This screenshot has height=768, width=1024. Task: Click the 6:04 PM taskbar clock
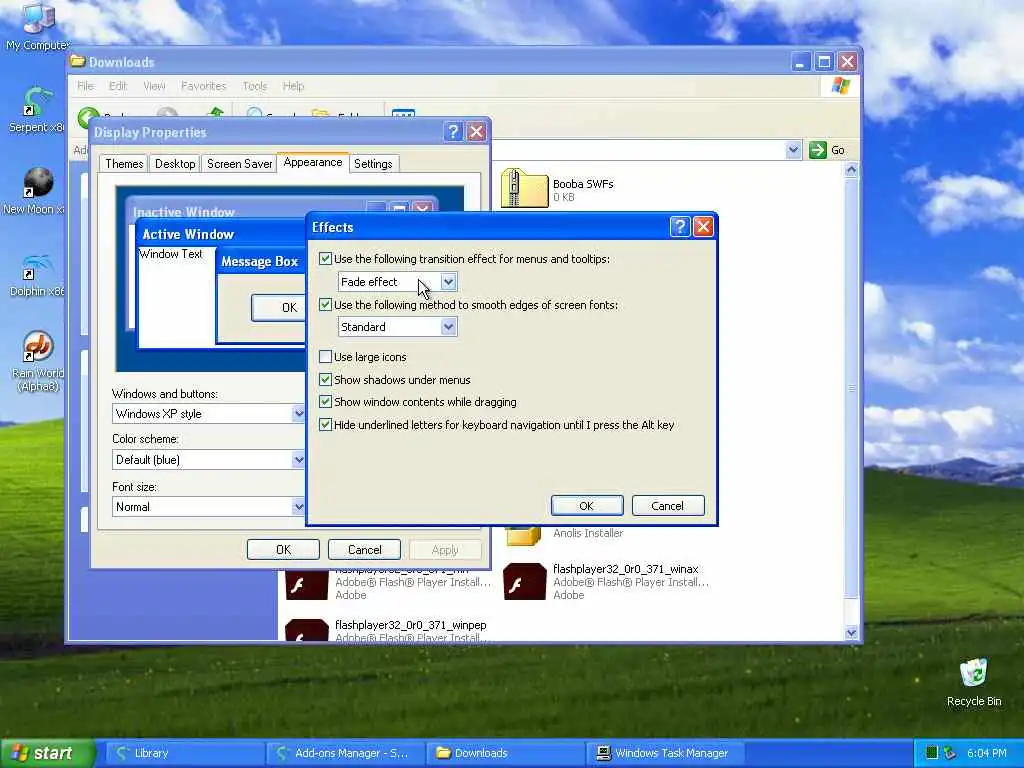pyautogui.click(x=986, y=753)
